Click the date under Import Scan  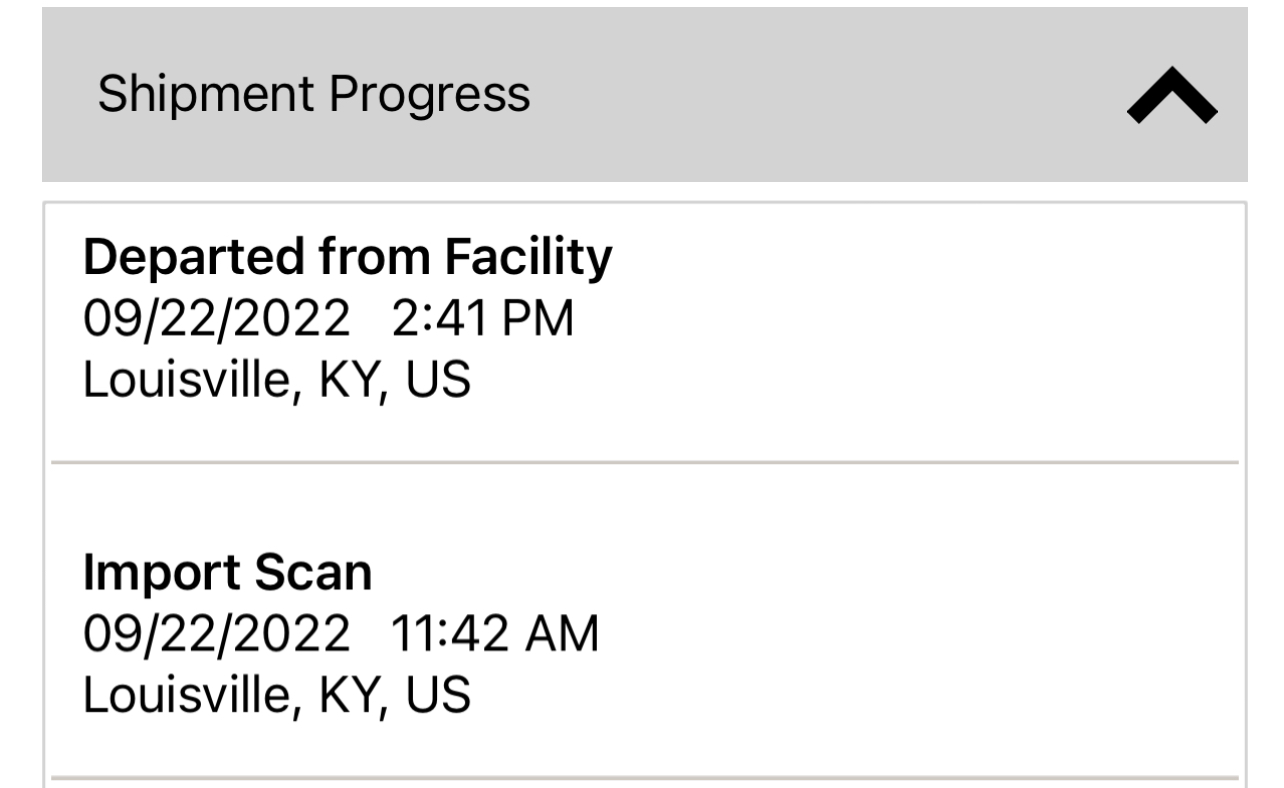tap(216, 634)
